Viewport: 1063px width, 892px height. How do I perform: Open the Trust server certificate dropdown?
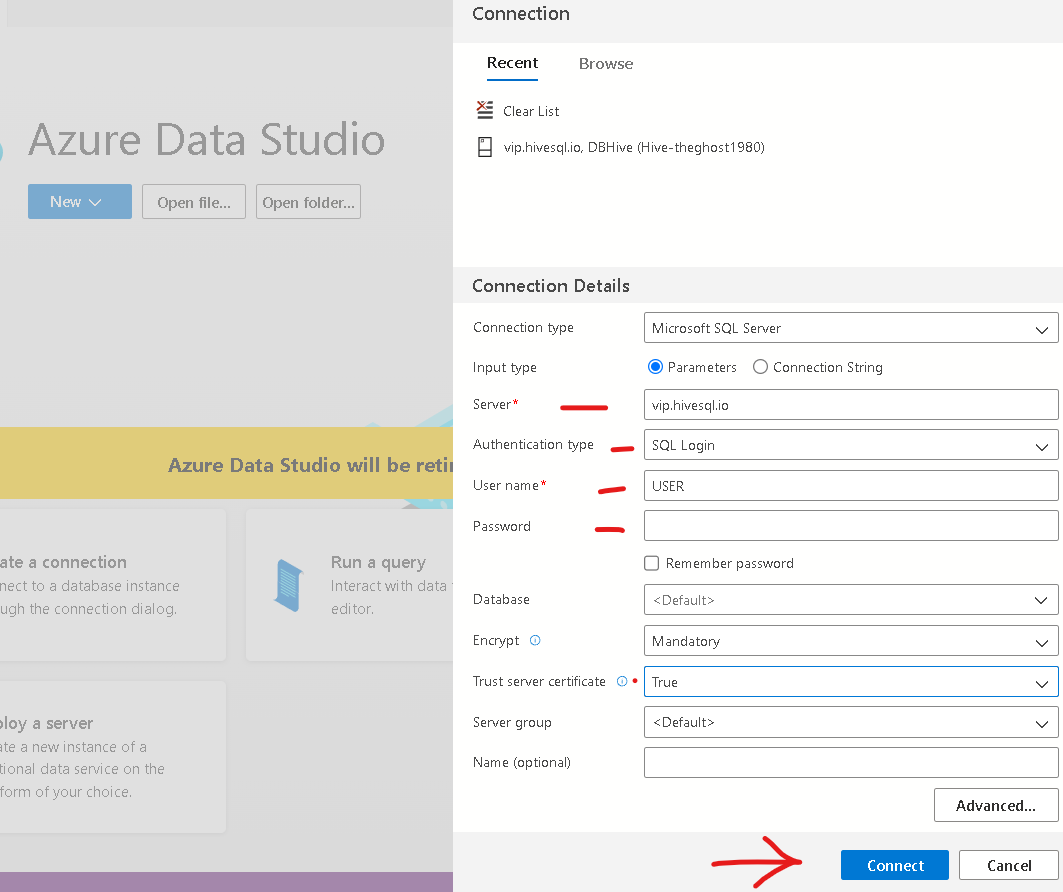click(x=851, y=682)
